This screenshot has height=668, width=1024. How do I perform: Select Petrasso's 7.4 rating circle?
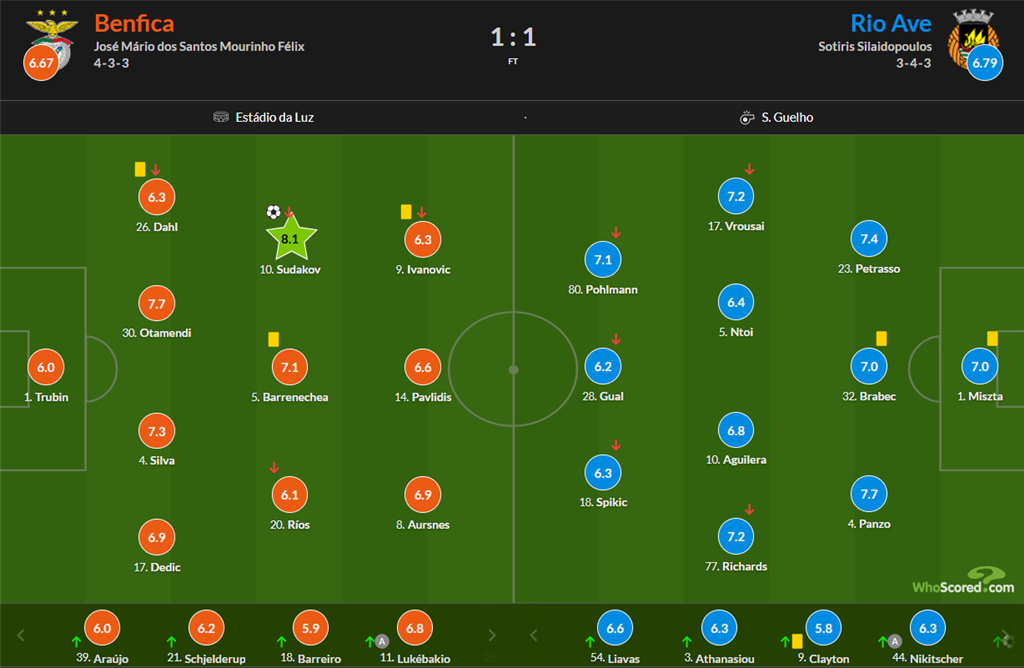(x=869, y=239)
